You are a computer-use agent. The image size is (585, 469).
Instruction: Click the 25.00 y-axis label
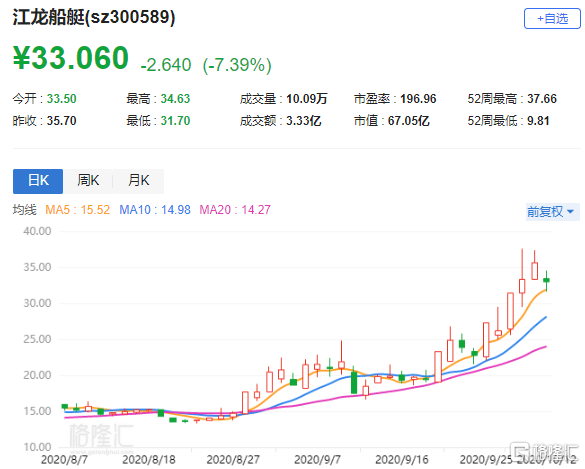click(x=37, y=340)
